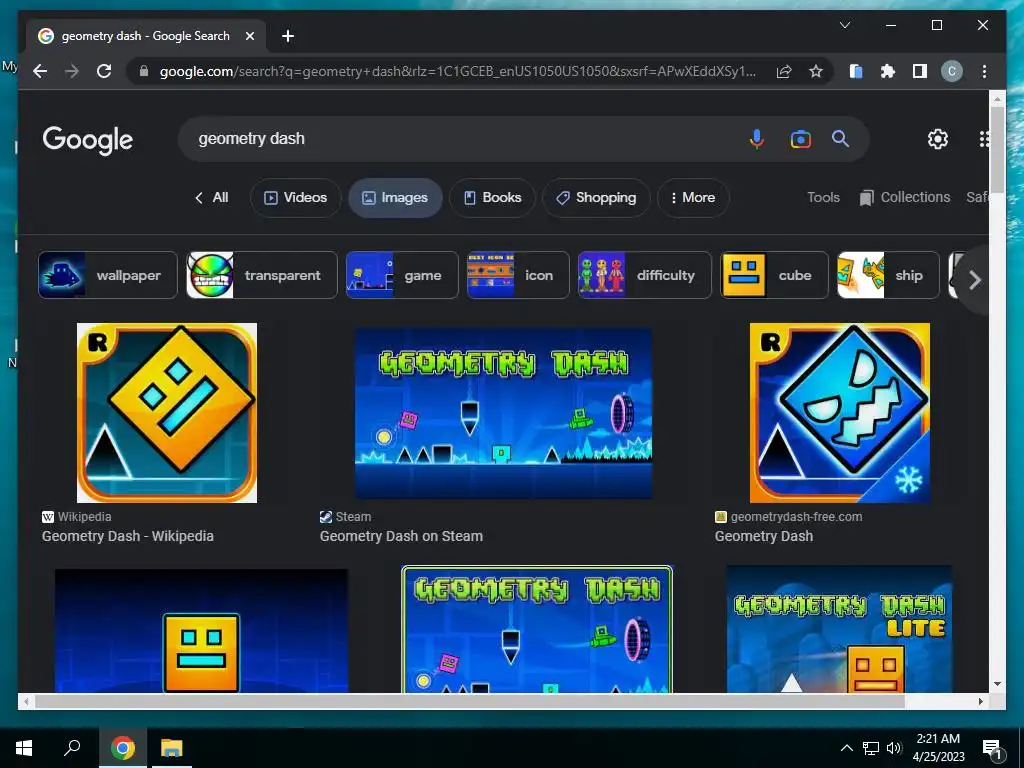Screen dimensions: 1024x768
Task: Share this page from address bar
Action: [784, 71]
